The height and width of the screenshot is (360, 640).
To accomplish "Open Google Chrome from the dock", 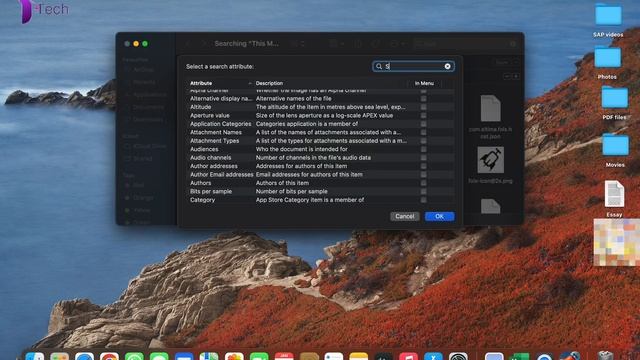I will [109, 357].
